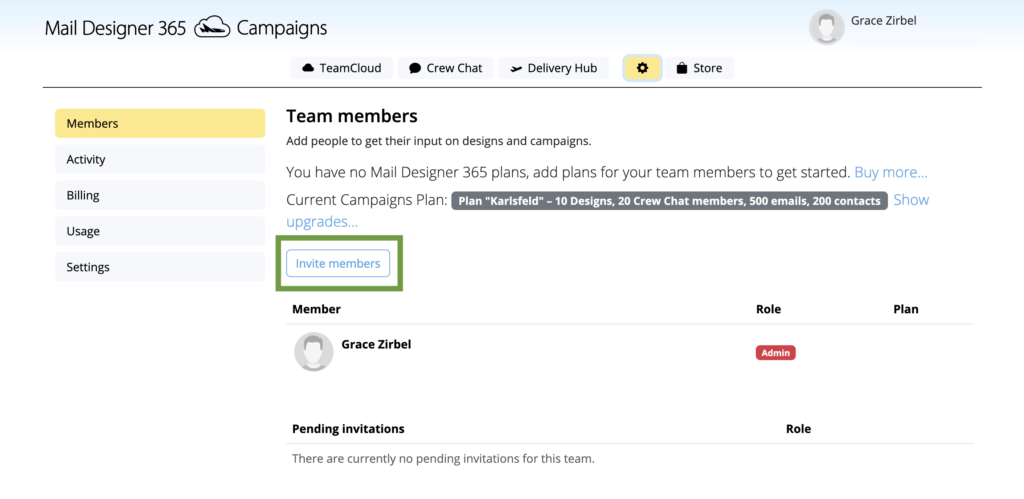Click Grace Zirbel's name in the header
1024x499 pixels.
(x=883, y=21)
